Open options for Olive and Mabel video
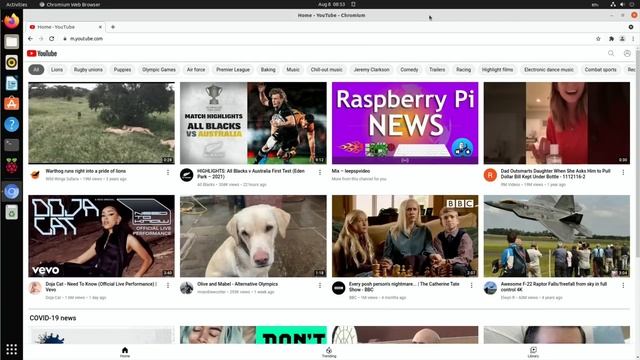 320,285
